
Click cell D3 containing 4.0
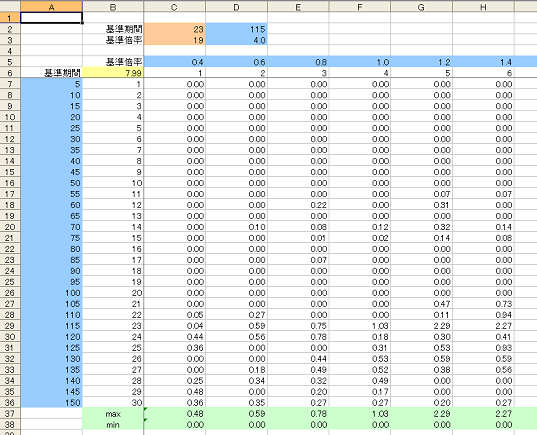(236, 40)
